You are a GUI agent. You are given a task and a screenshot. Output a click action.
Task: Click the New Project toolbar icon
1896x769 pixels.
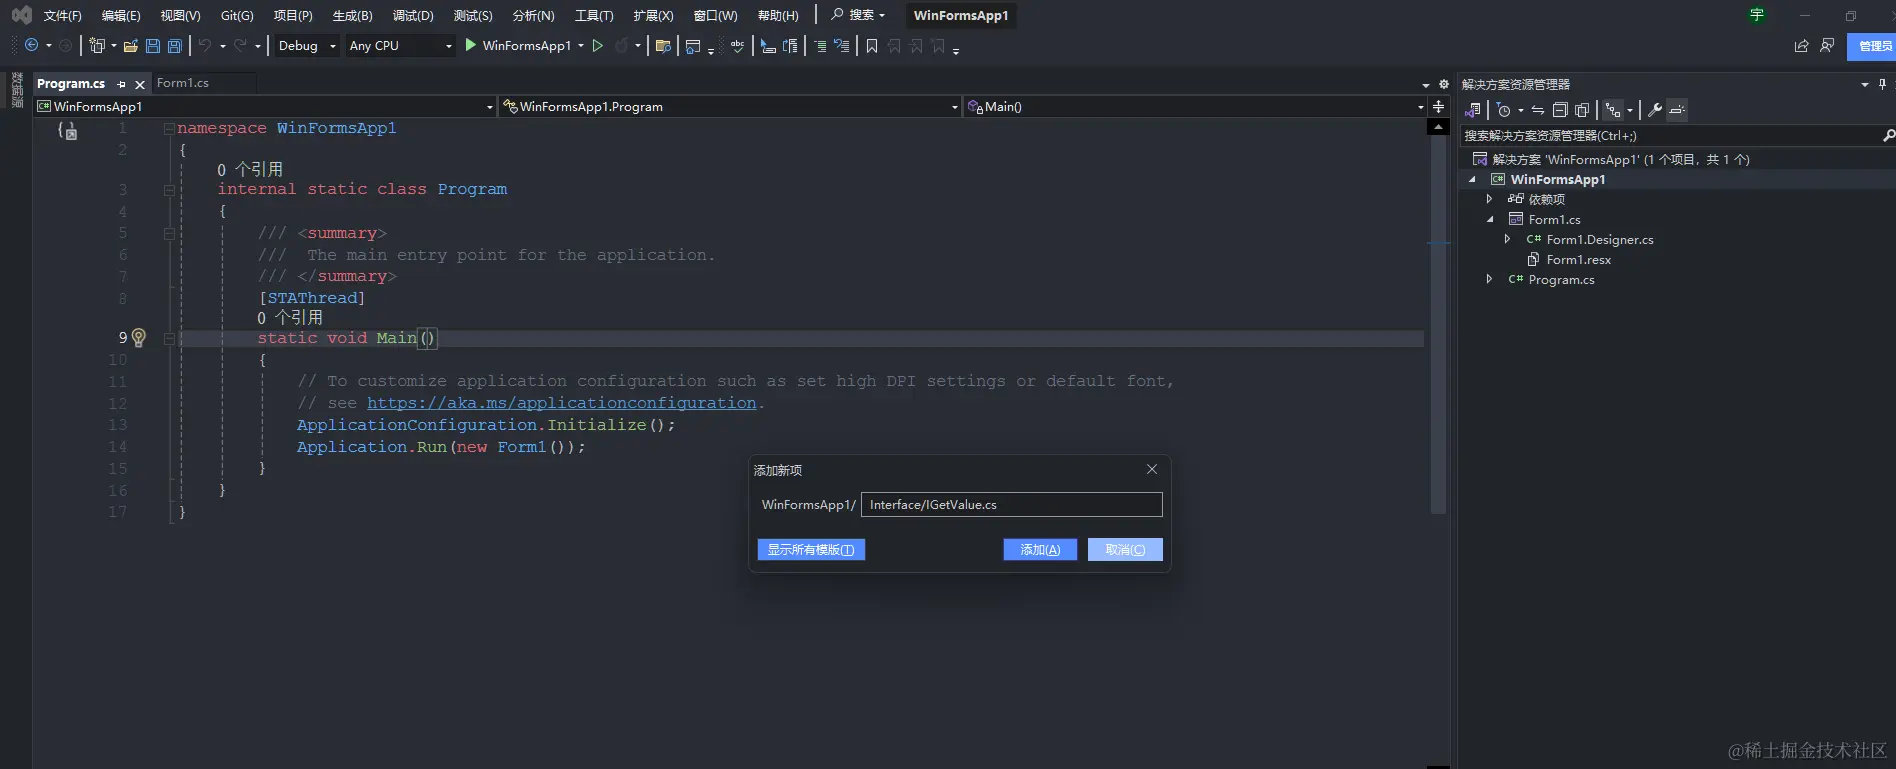pos(97,46)
